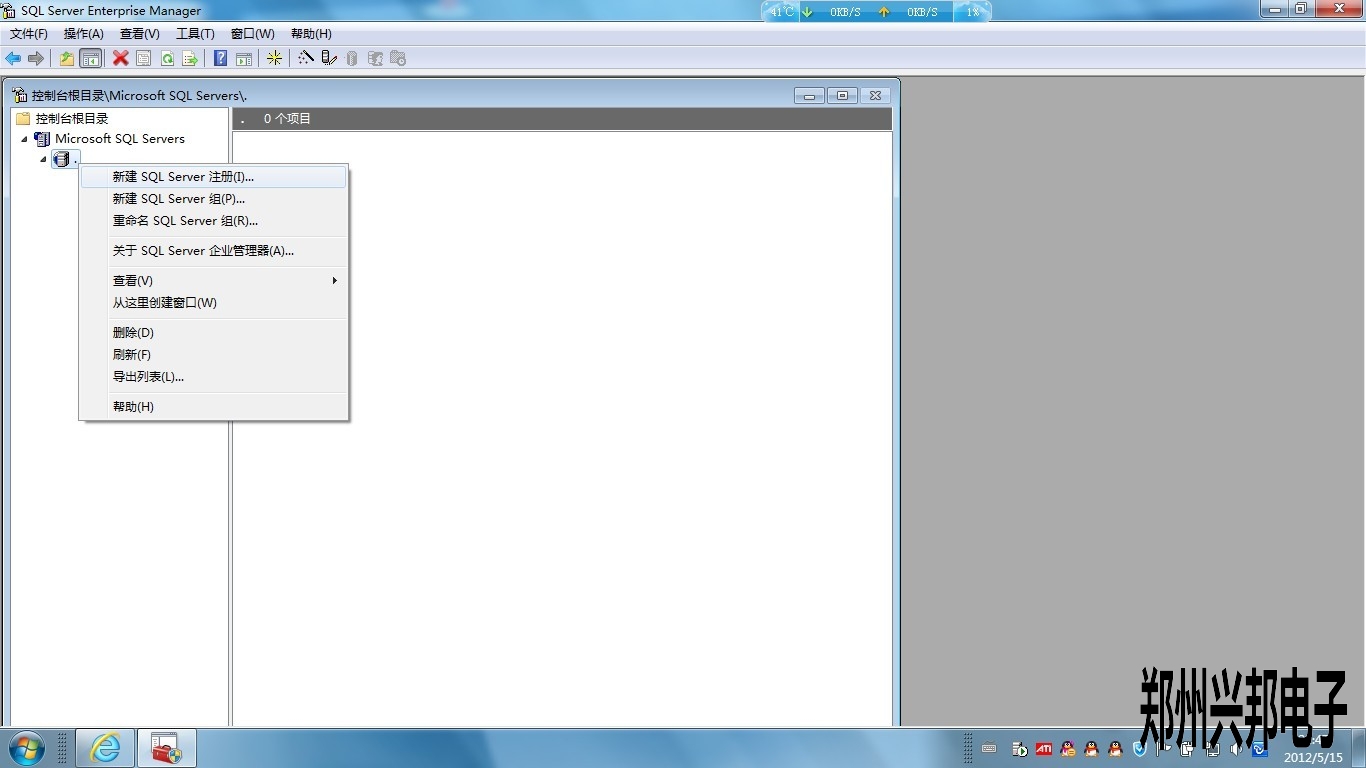Toggle the Show/Hide console tree button
Viewport: 1366px width, 768px height.
click(91, 59)
